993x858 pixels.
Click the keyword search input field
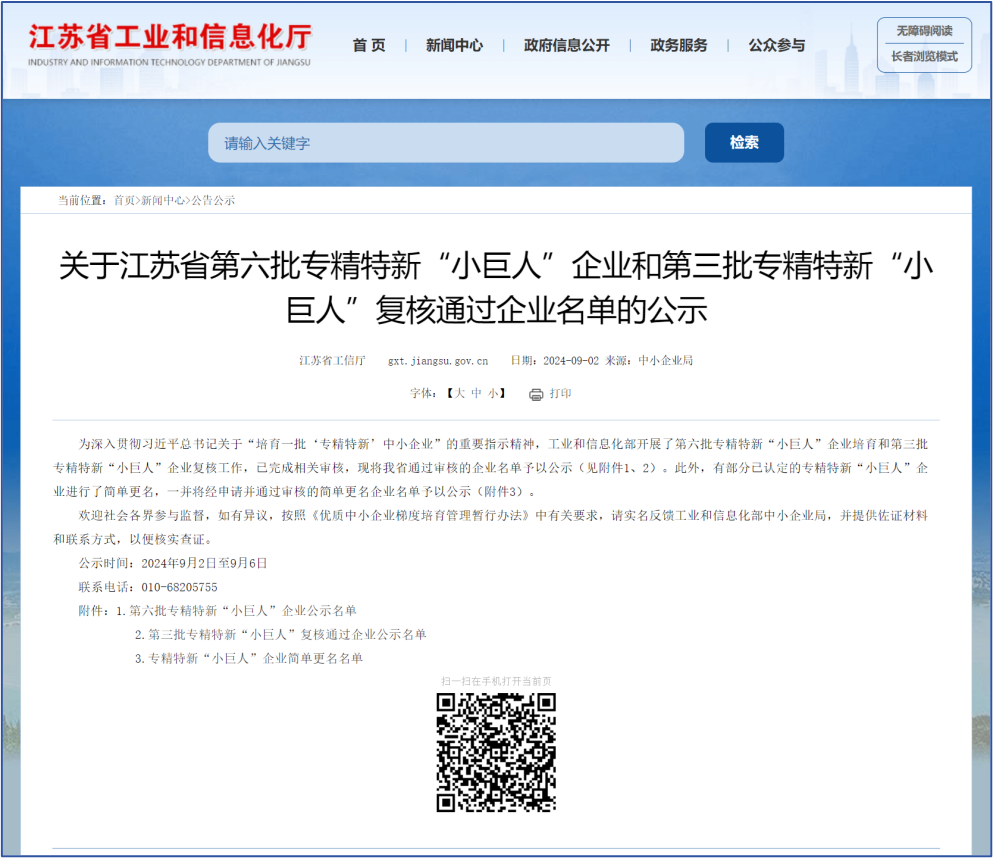click(x=445, y=143)
